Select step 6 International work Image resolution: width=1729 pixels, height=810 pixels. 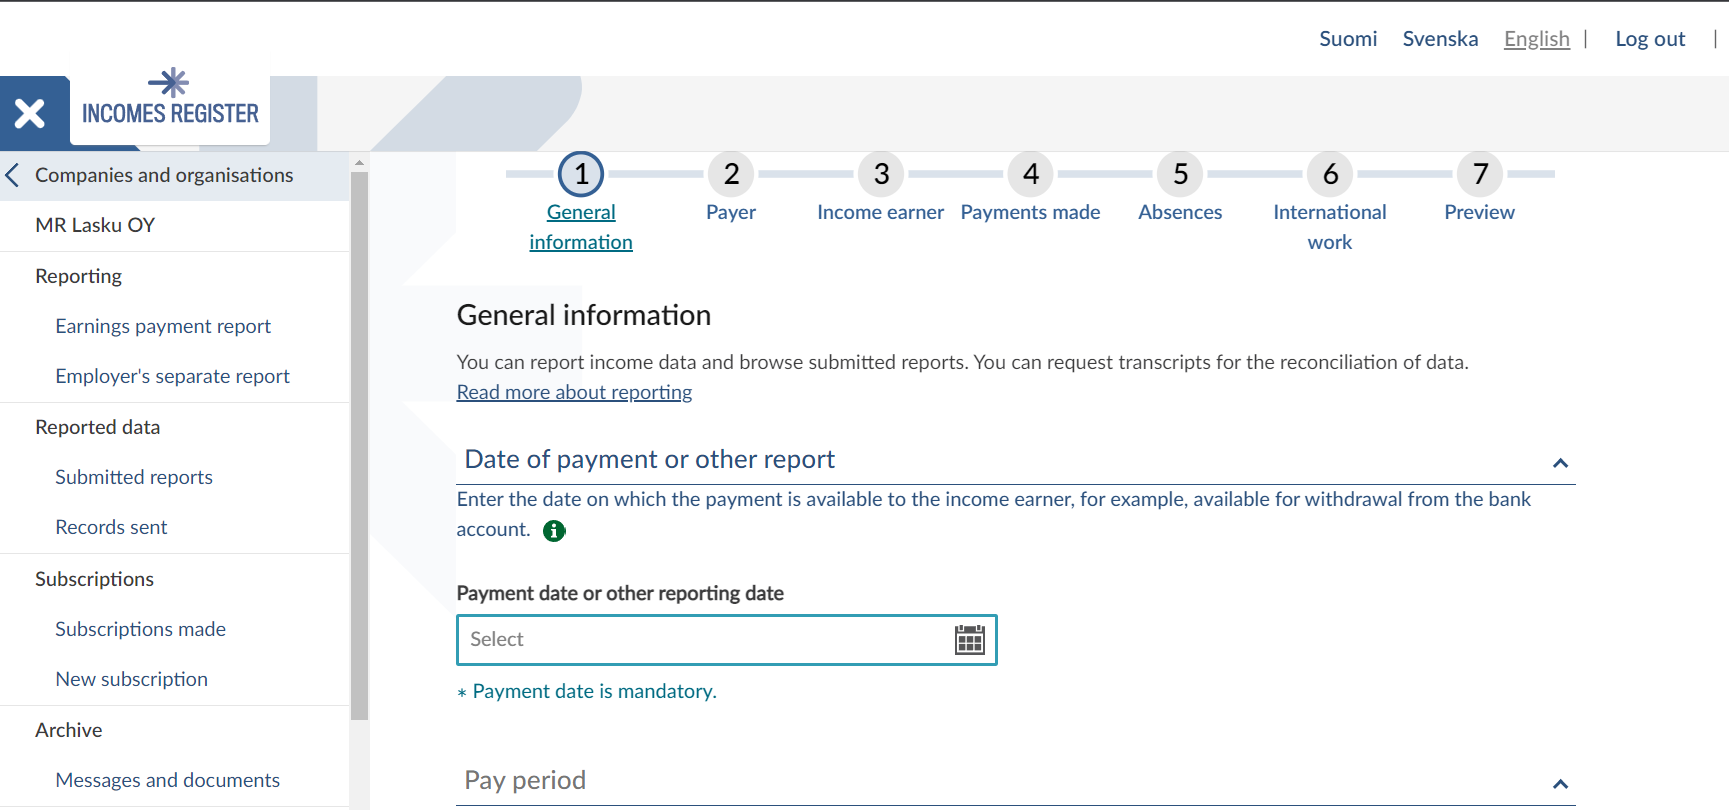pos(1329,175)
